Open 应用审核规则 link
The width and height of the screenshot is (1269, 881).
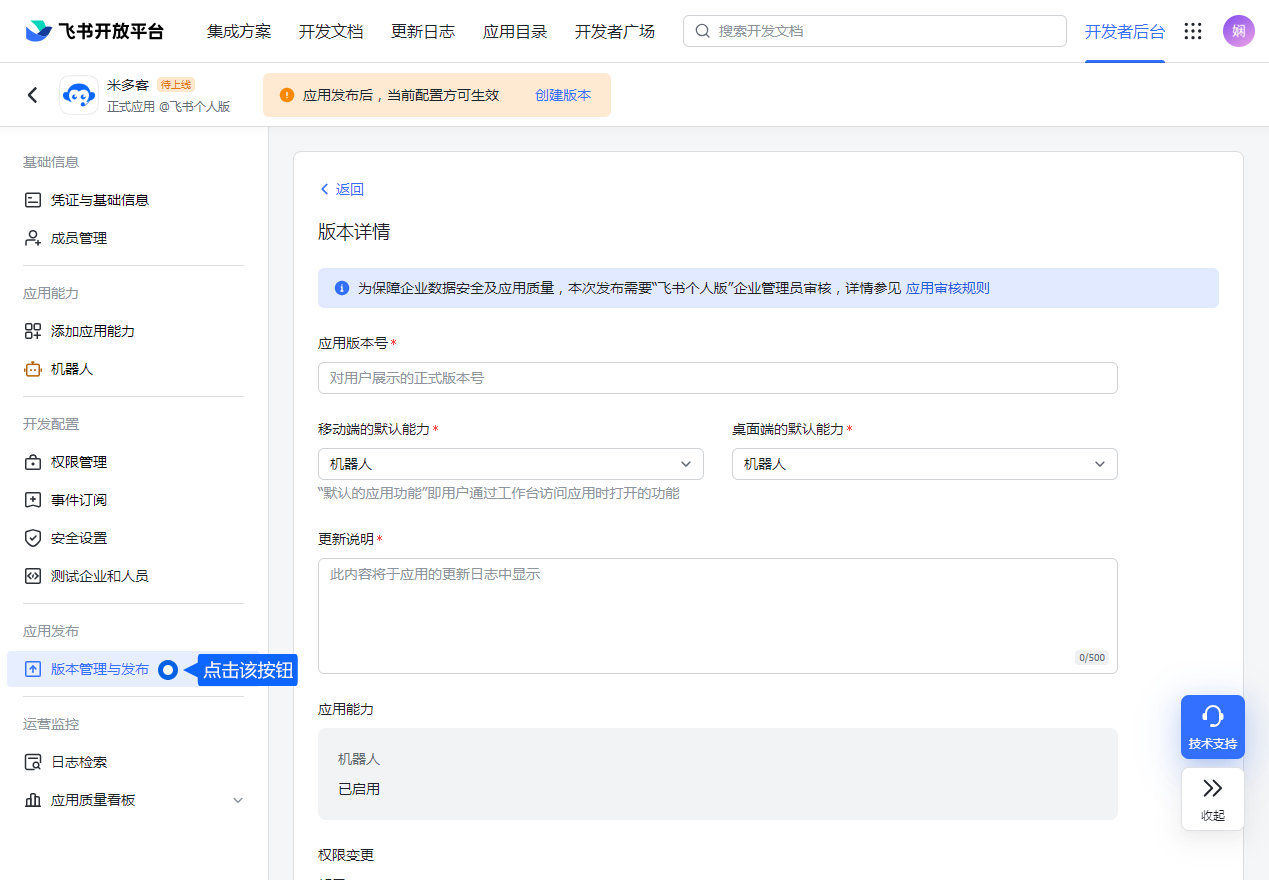[947, 288]
